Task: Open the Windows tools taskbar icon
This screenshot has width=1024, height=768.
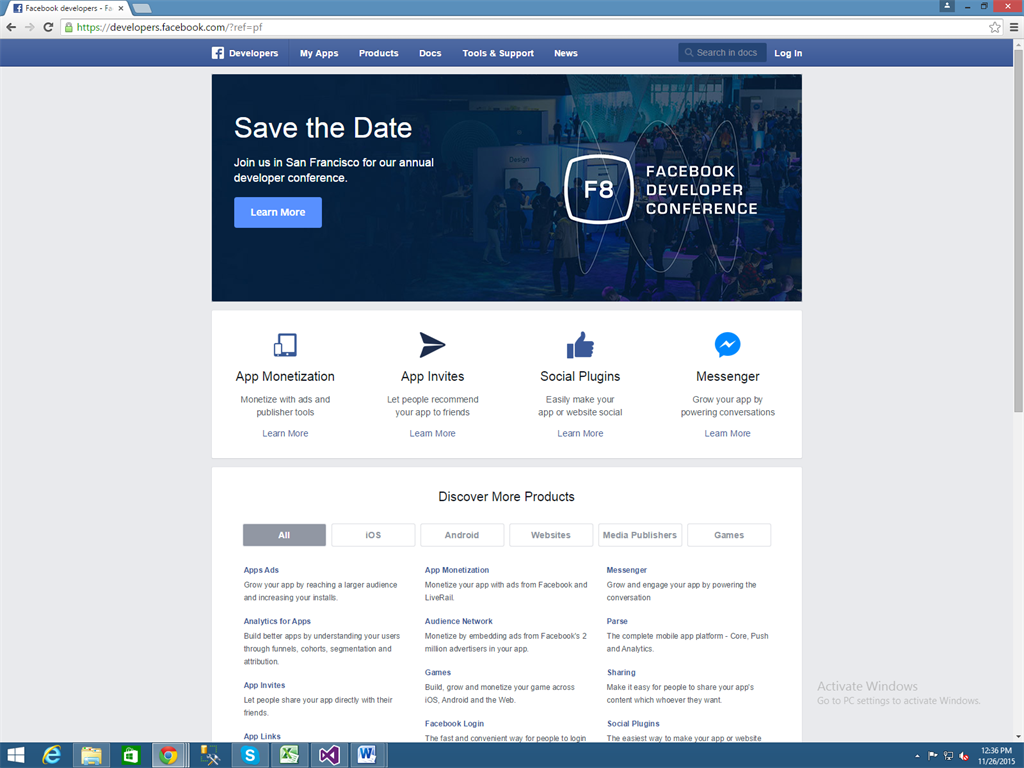Action: tap(210, 756)
